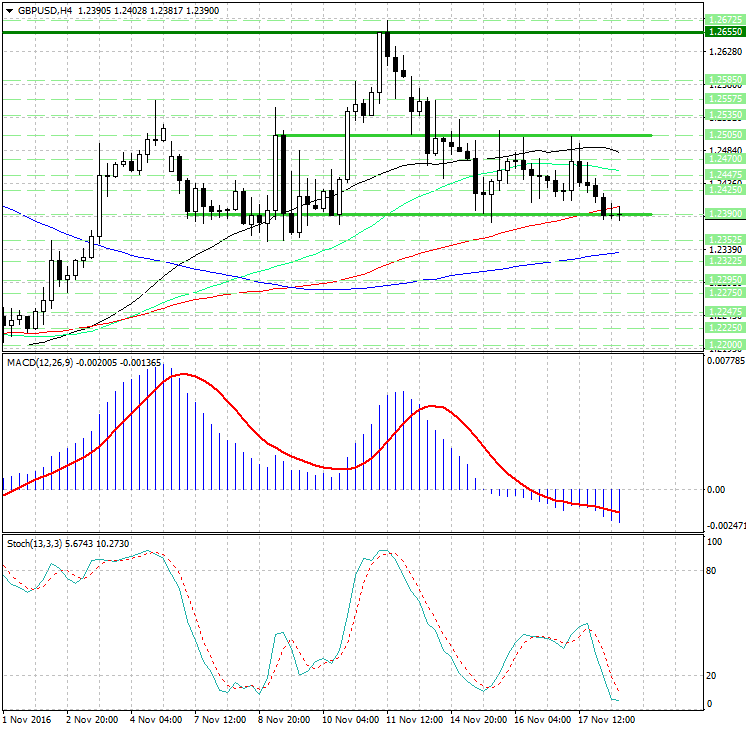Click the 1 Nov 2016 date label
746x731 pixels.
click(x=28, y=719)
